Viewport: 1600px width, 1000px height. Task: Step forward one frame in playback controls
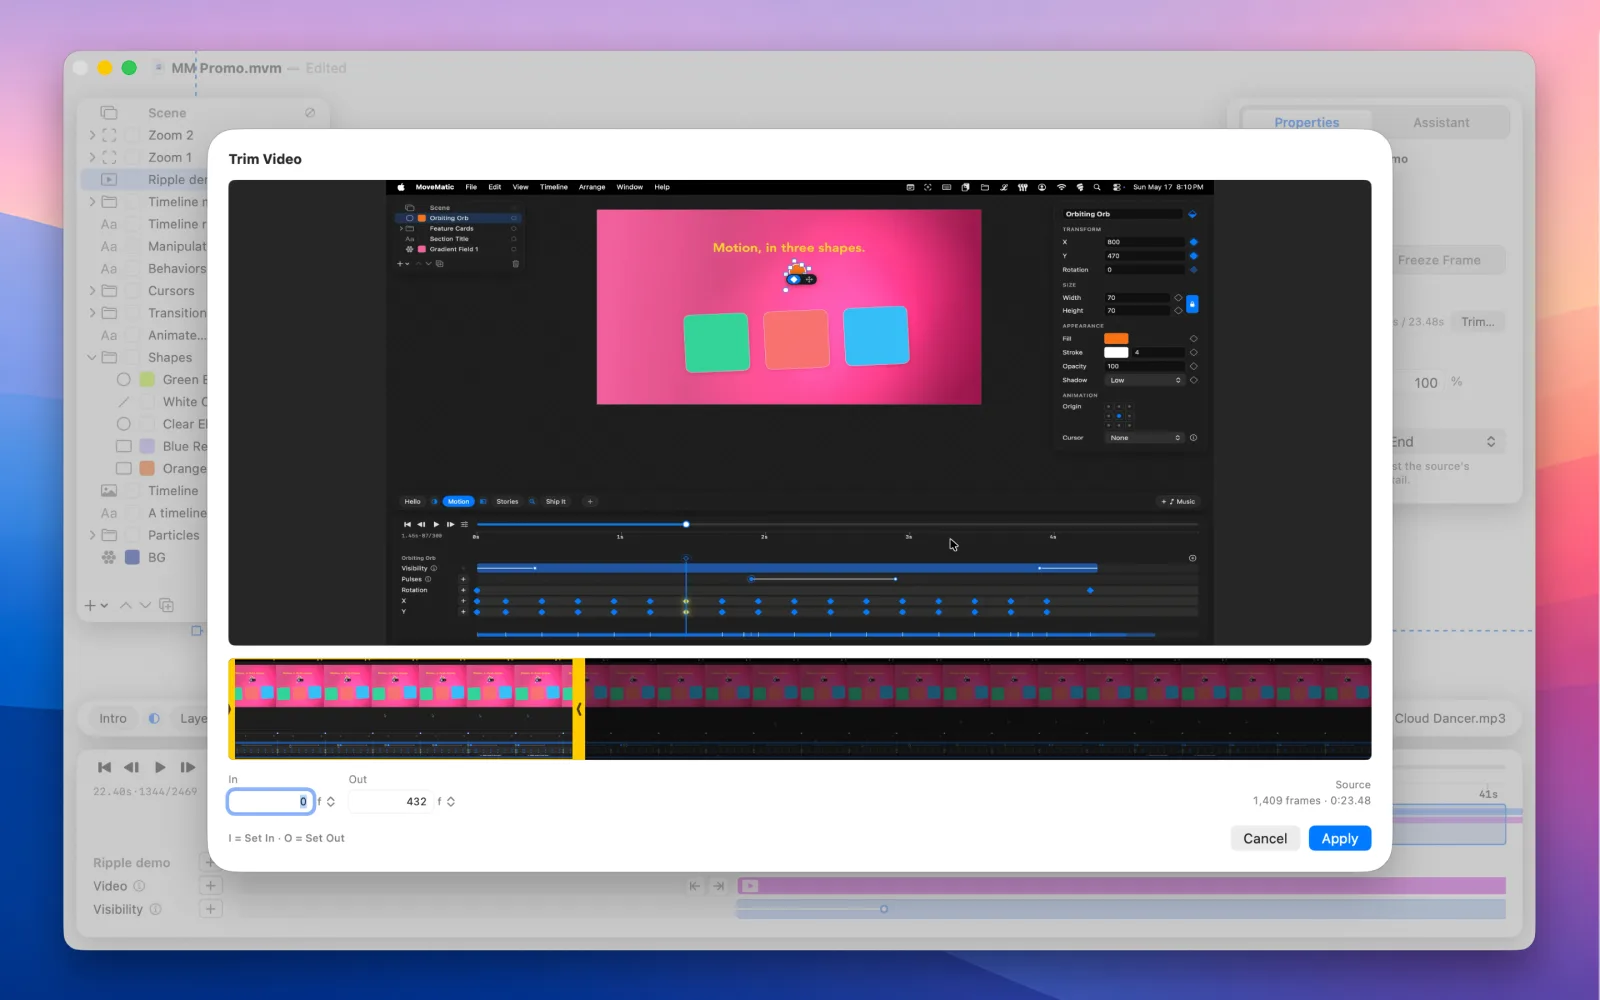coord(188,767)
